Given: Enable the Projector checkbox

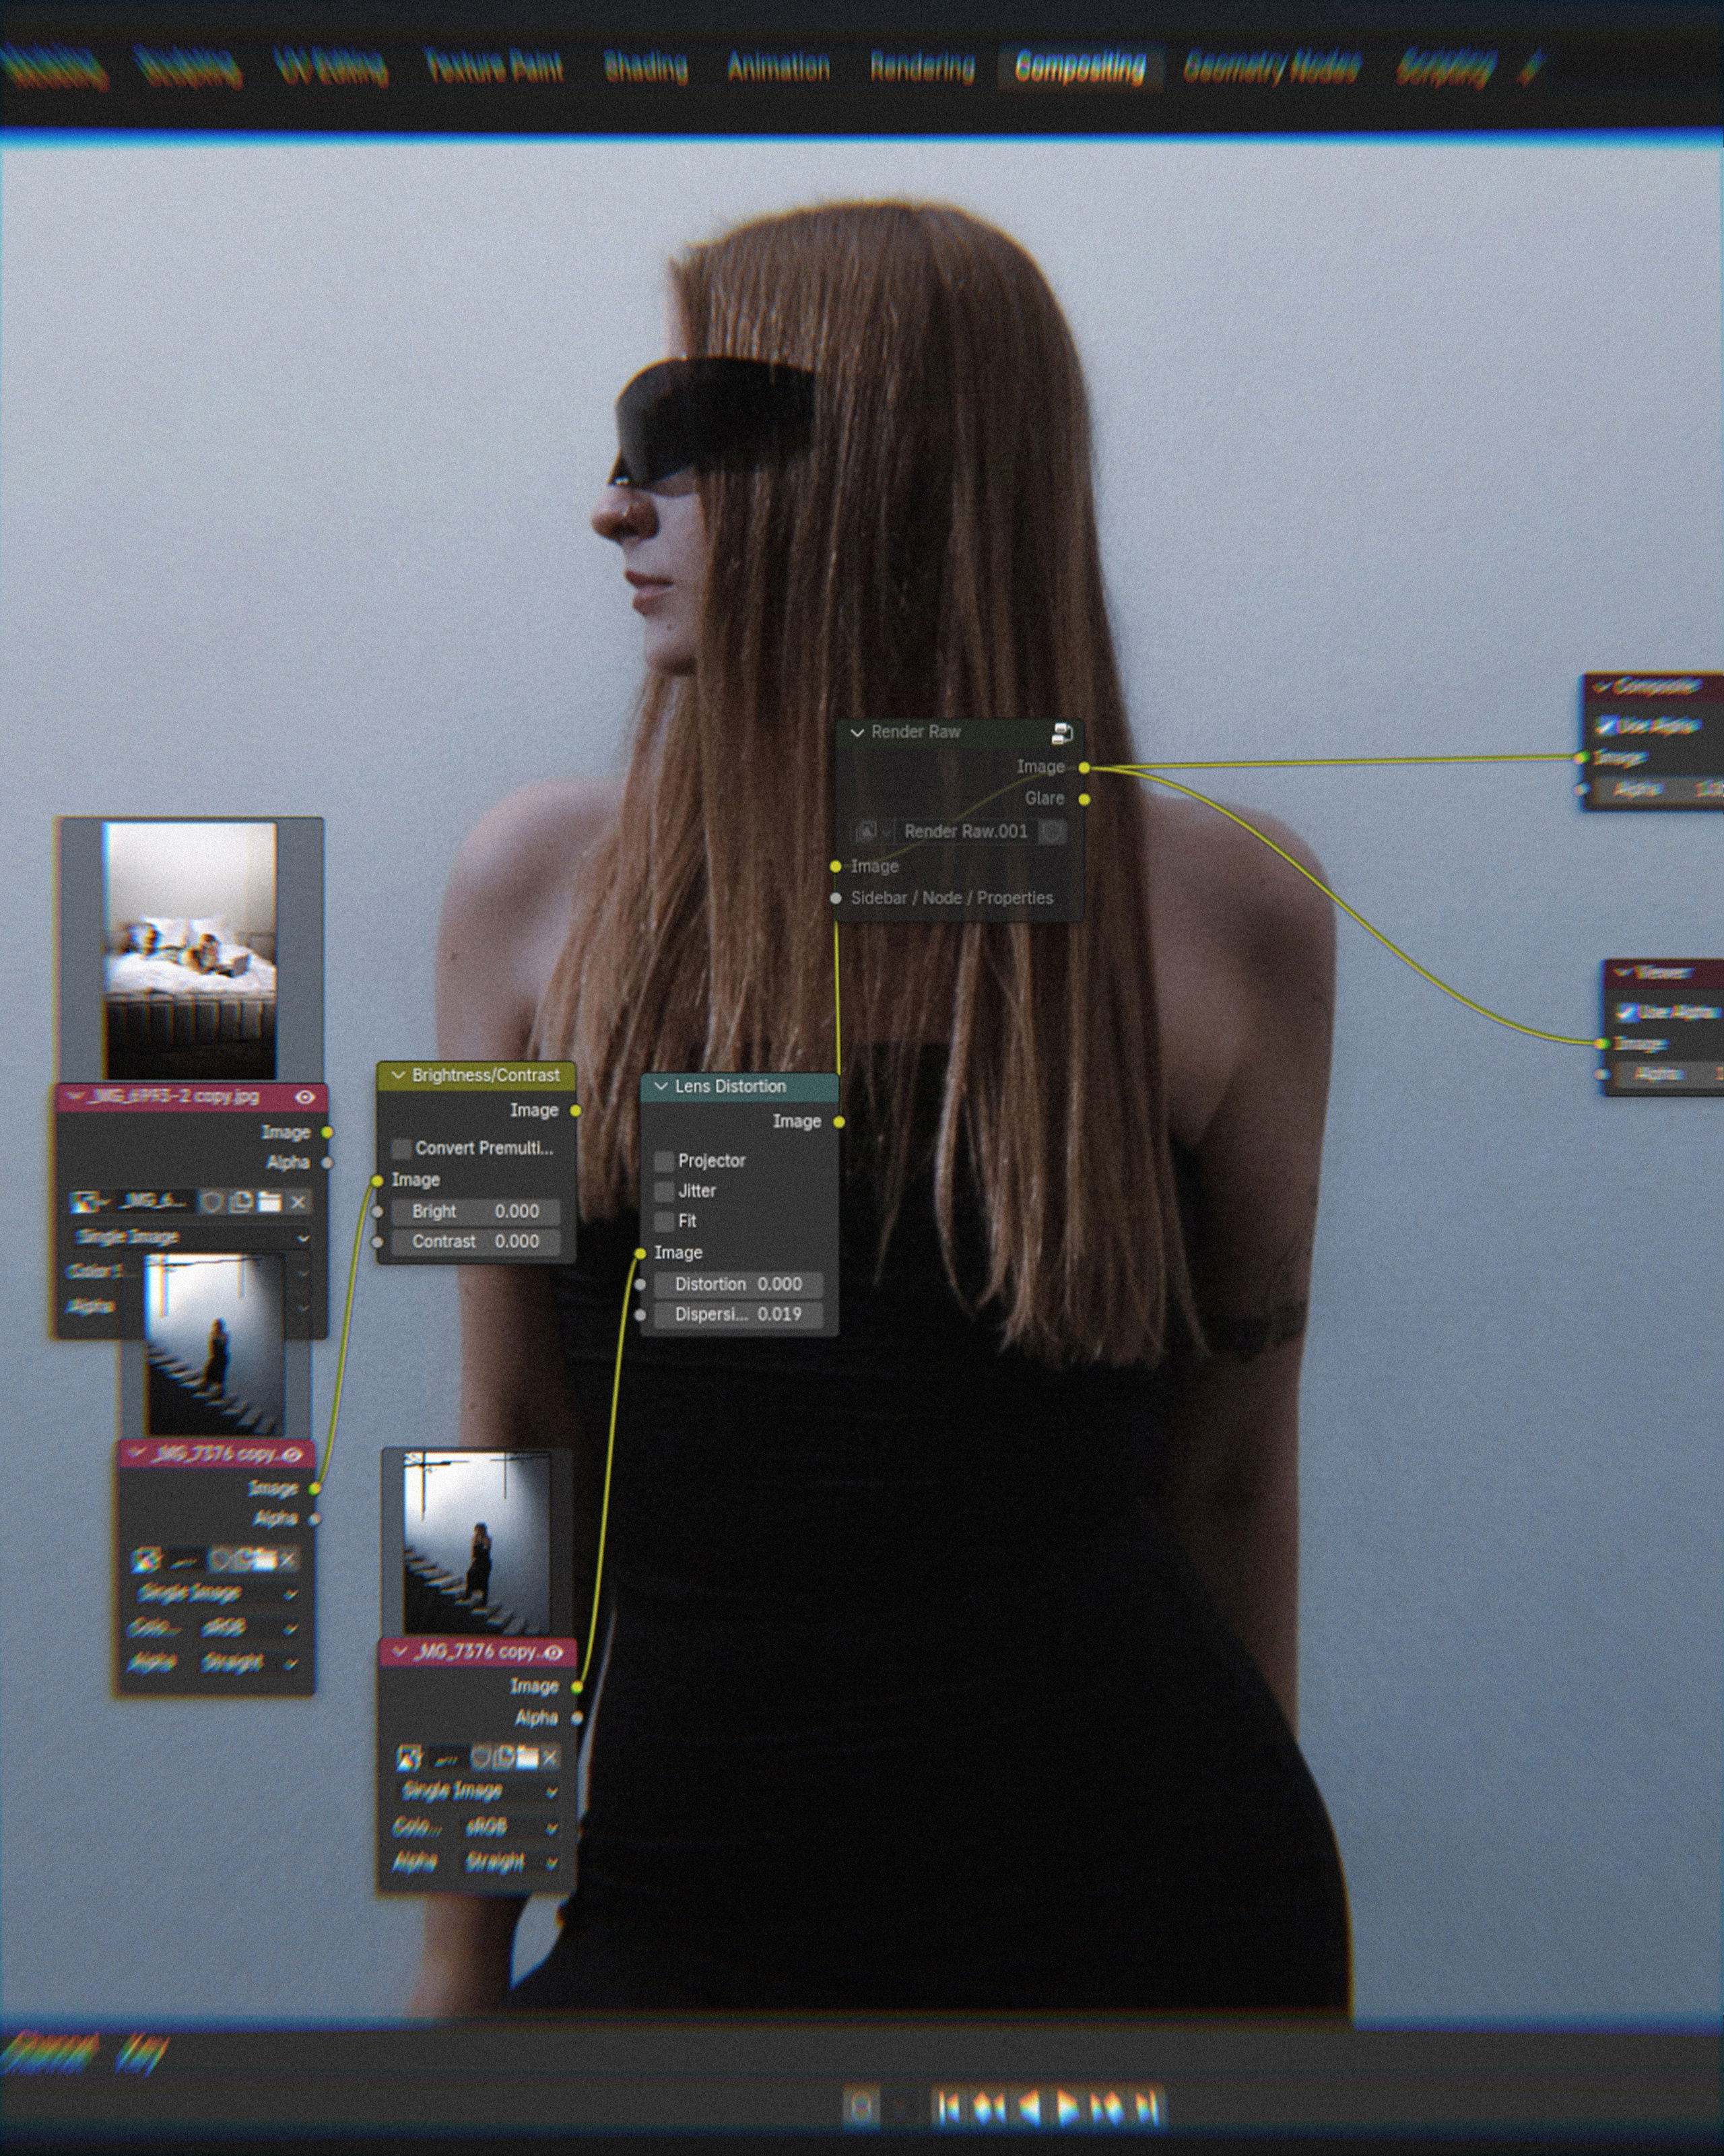Looking at the screenshot, I should (663, 1161).
